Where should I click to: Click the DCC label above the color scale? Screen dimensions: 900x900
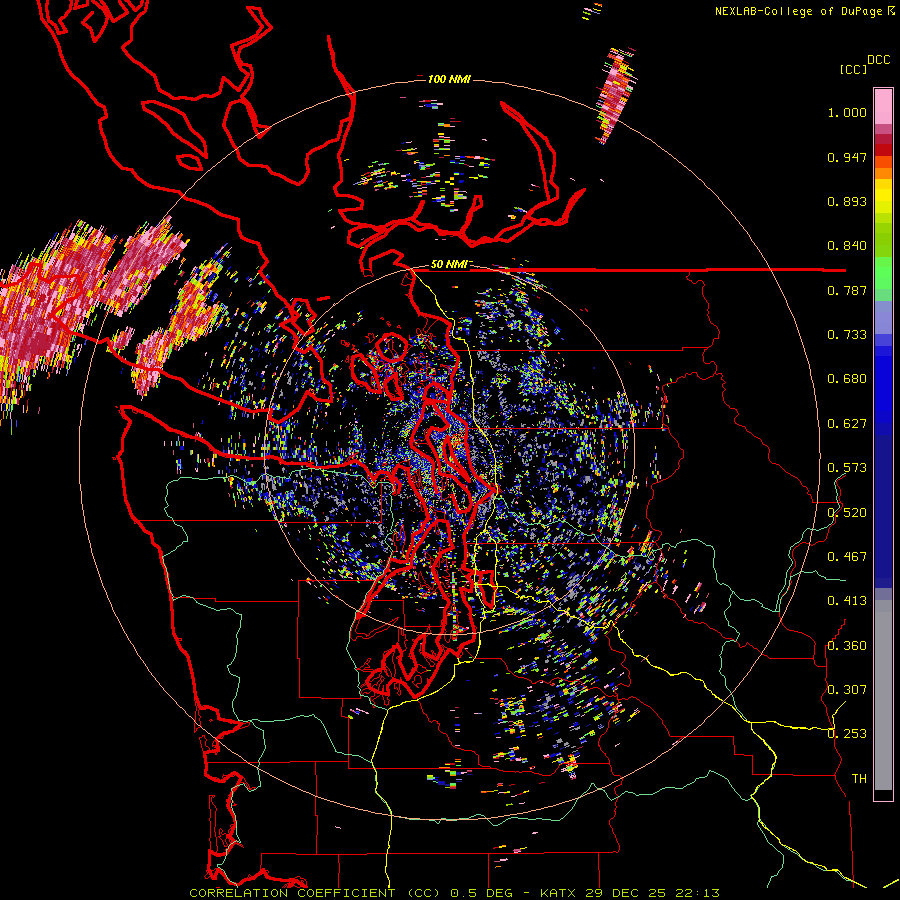(x=878, y=60)
